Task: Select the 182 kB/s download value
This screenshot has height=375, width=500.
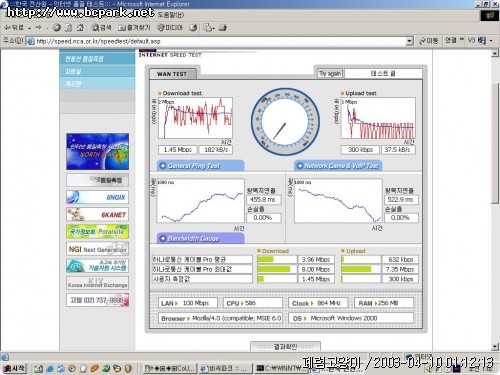Action: click(216, 150)
